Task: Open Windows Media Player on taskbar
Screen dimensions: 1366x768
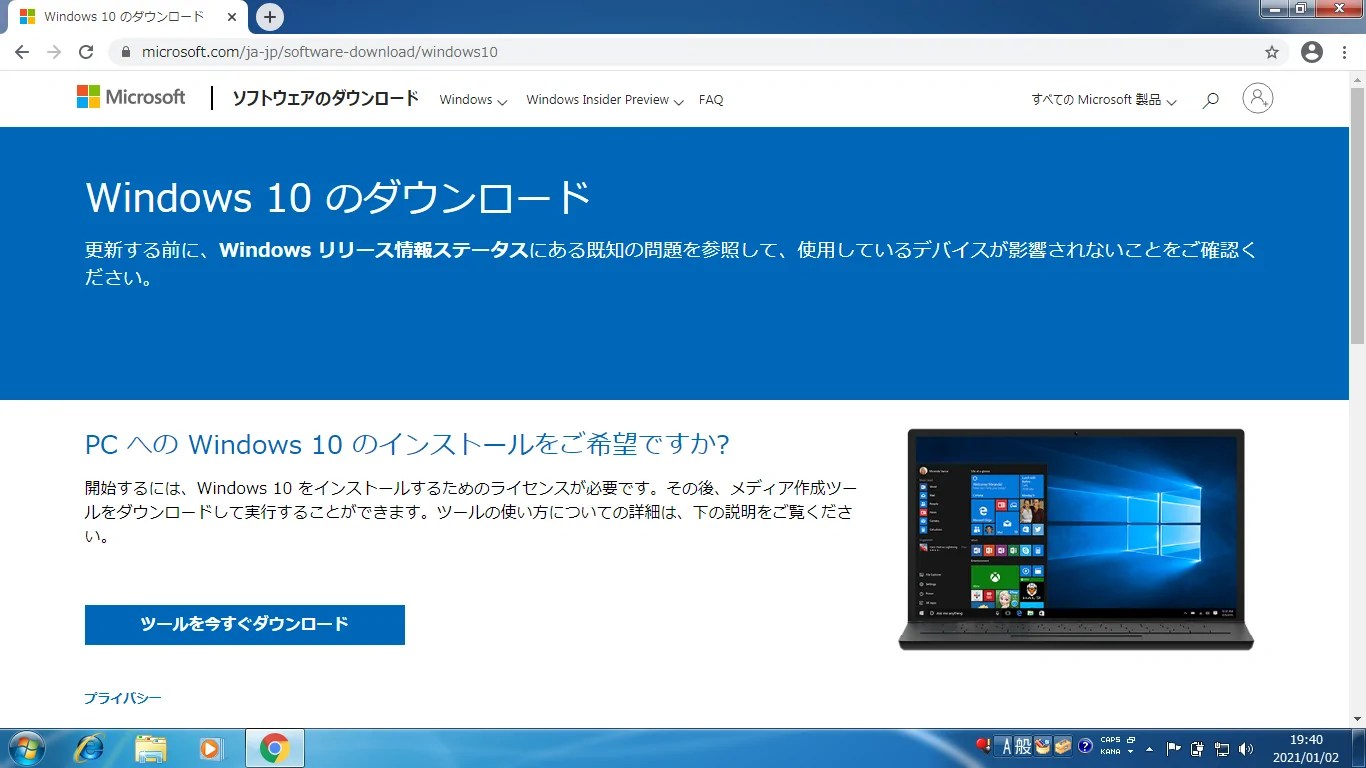Action: coord(210,748)
